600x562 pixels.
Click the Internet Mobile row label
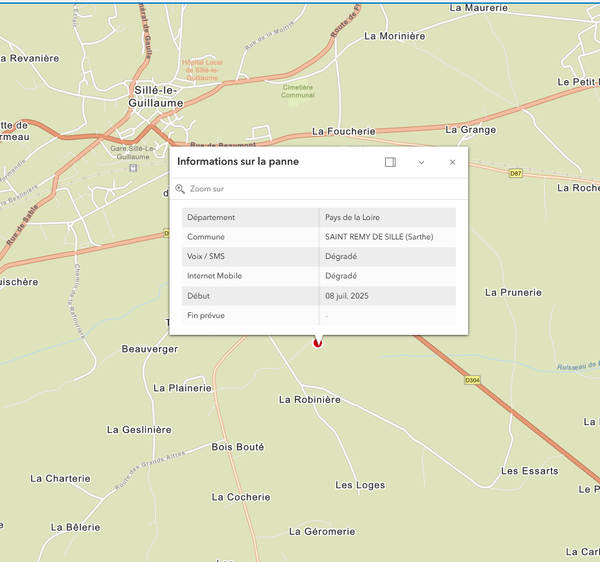(x=214, y=276)
